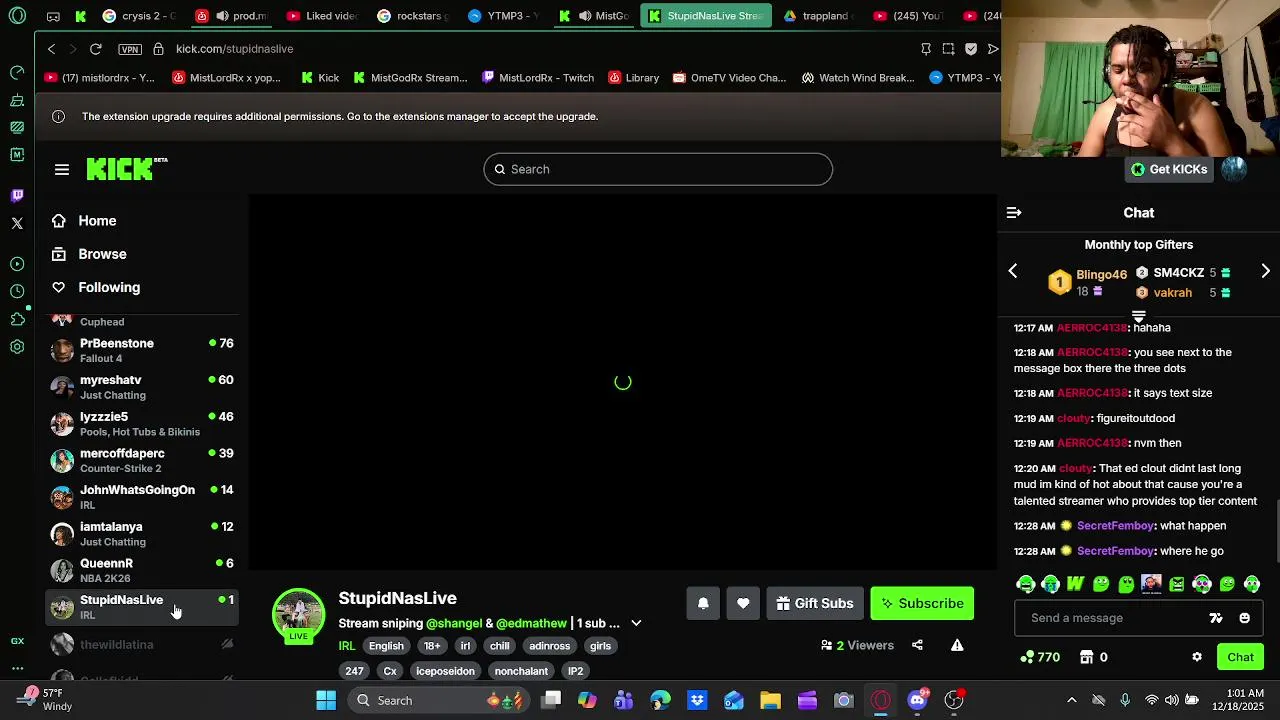Expand the stream title details chevron
This screenshot has width=1280, height=720.
pos(636,623)
